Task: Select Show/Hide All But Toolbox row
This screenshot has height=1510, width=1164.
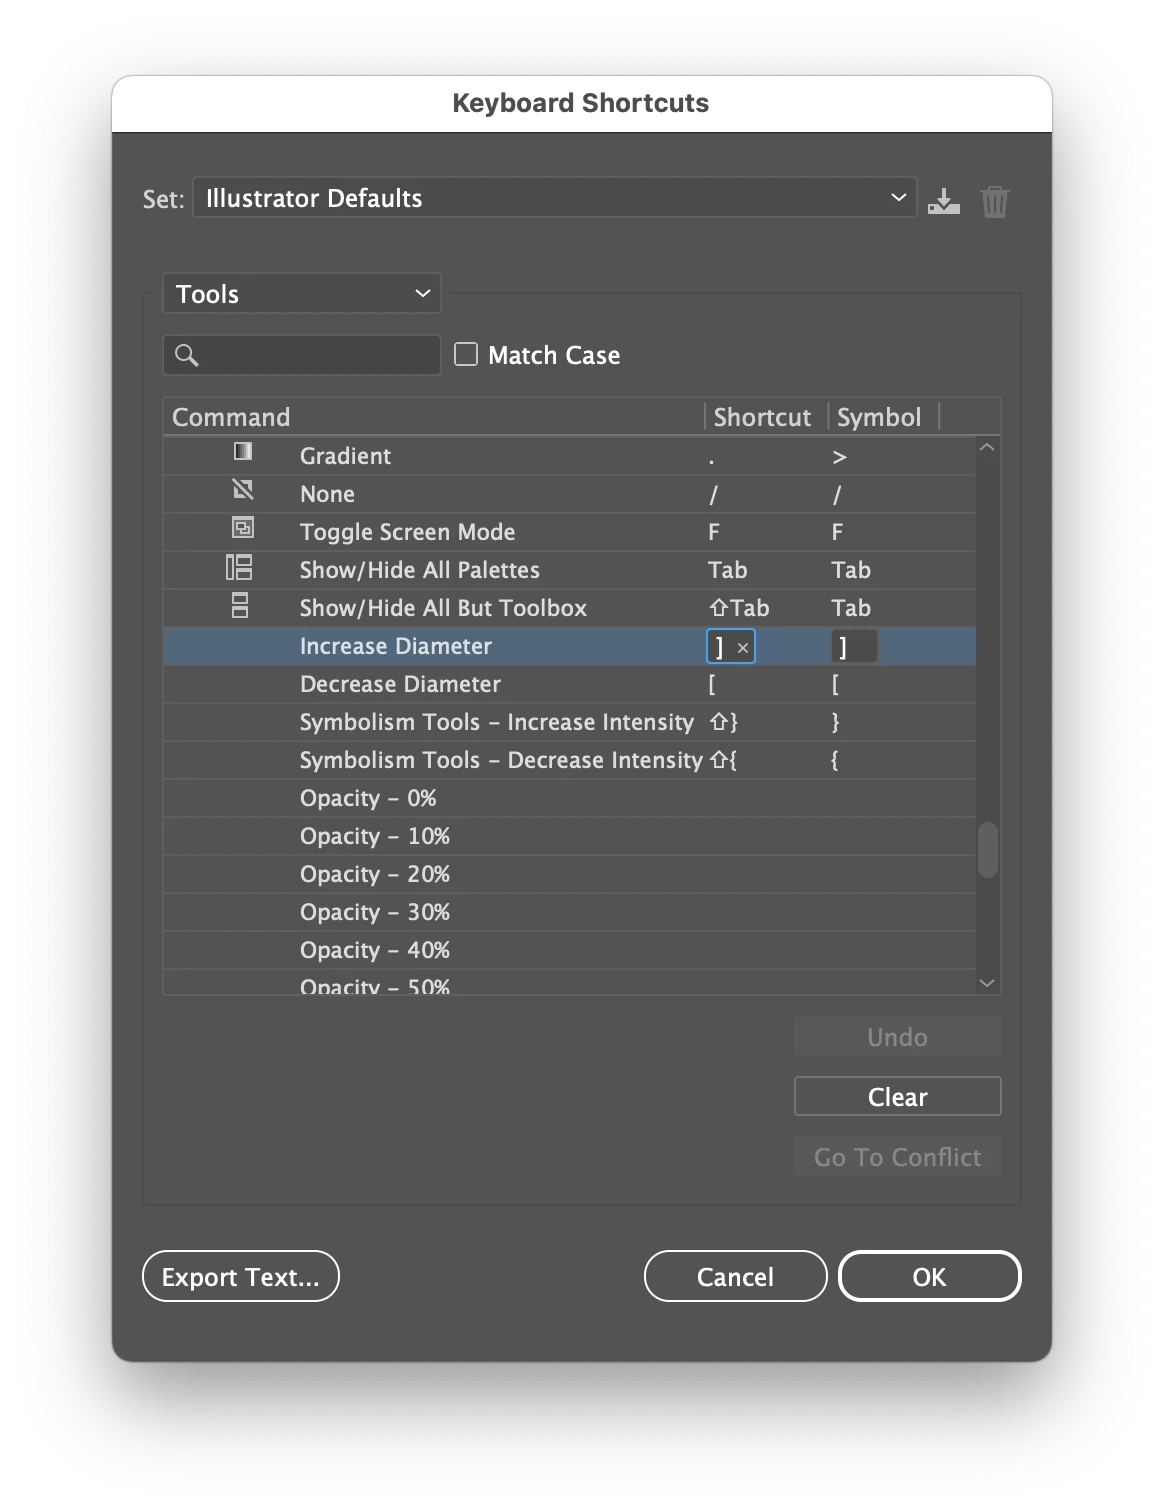Action: 570,608
